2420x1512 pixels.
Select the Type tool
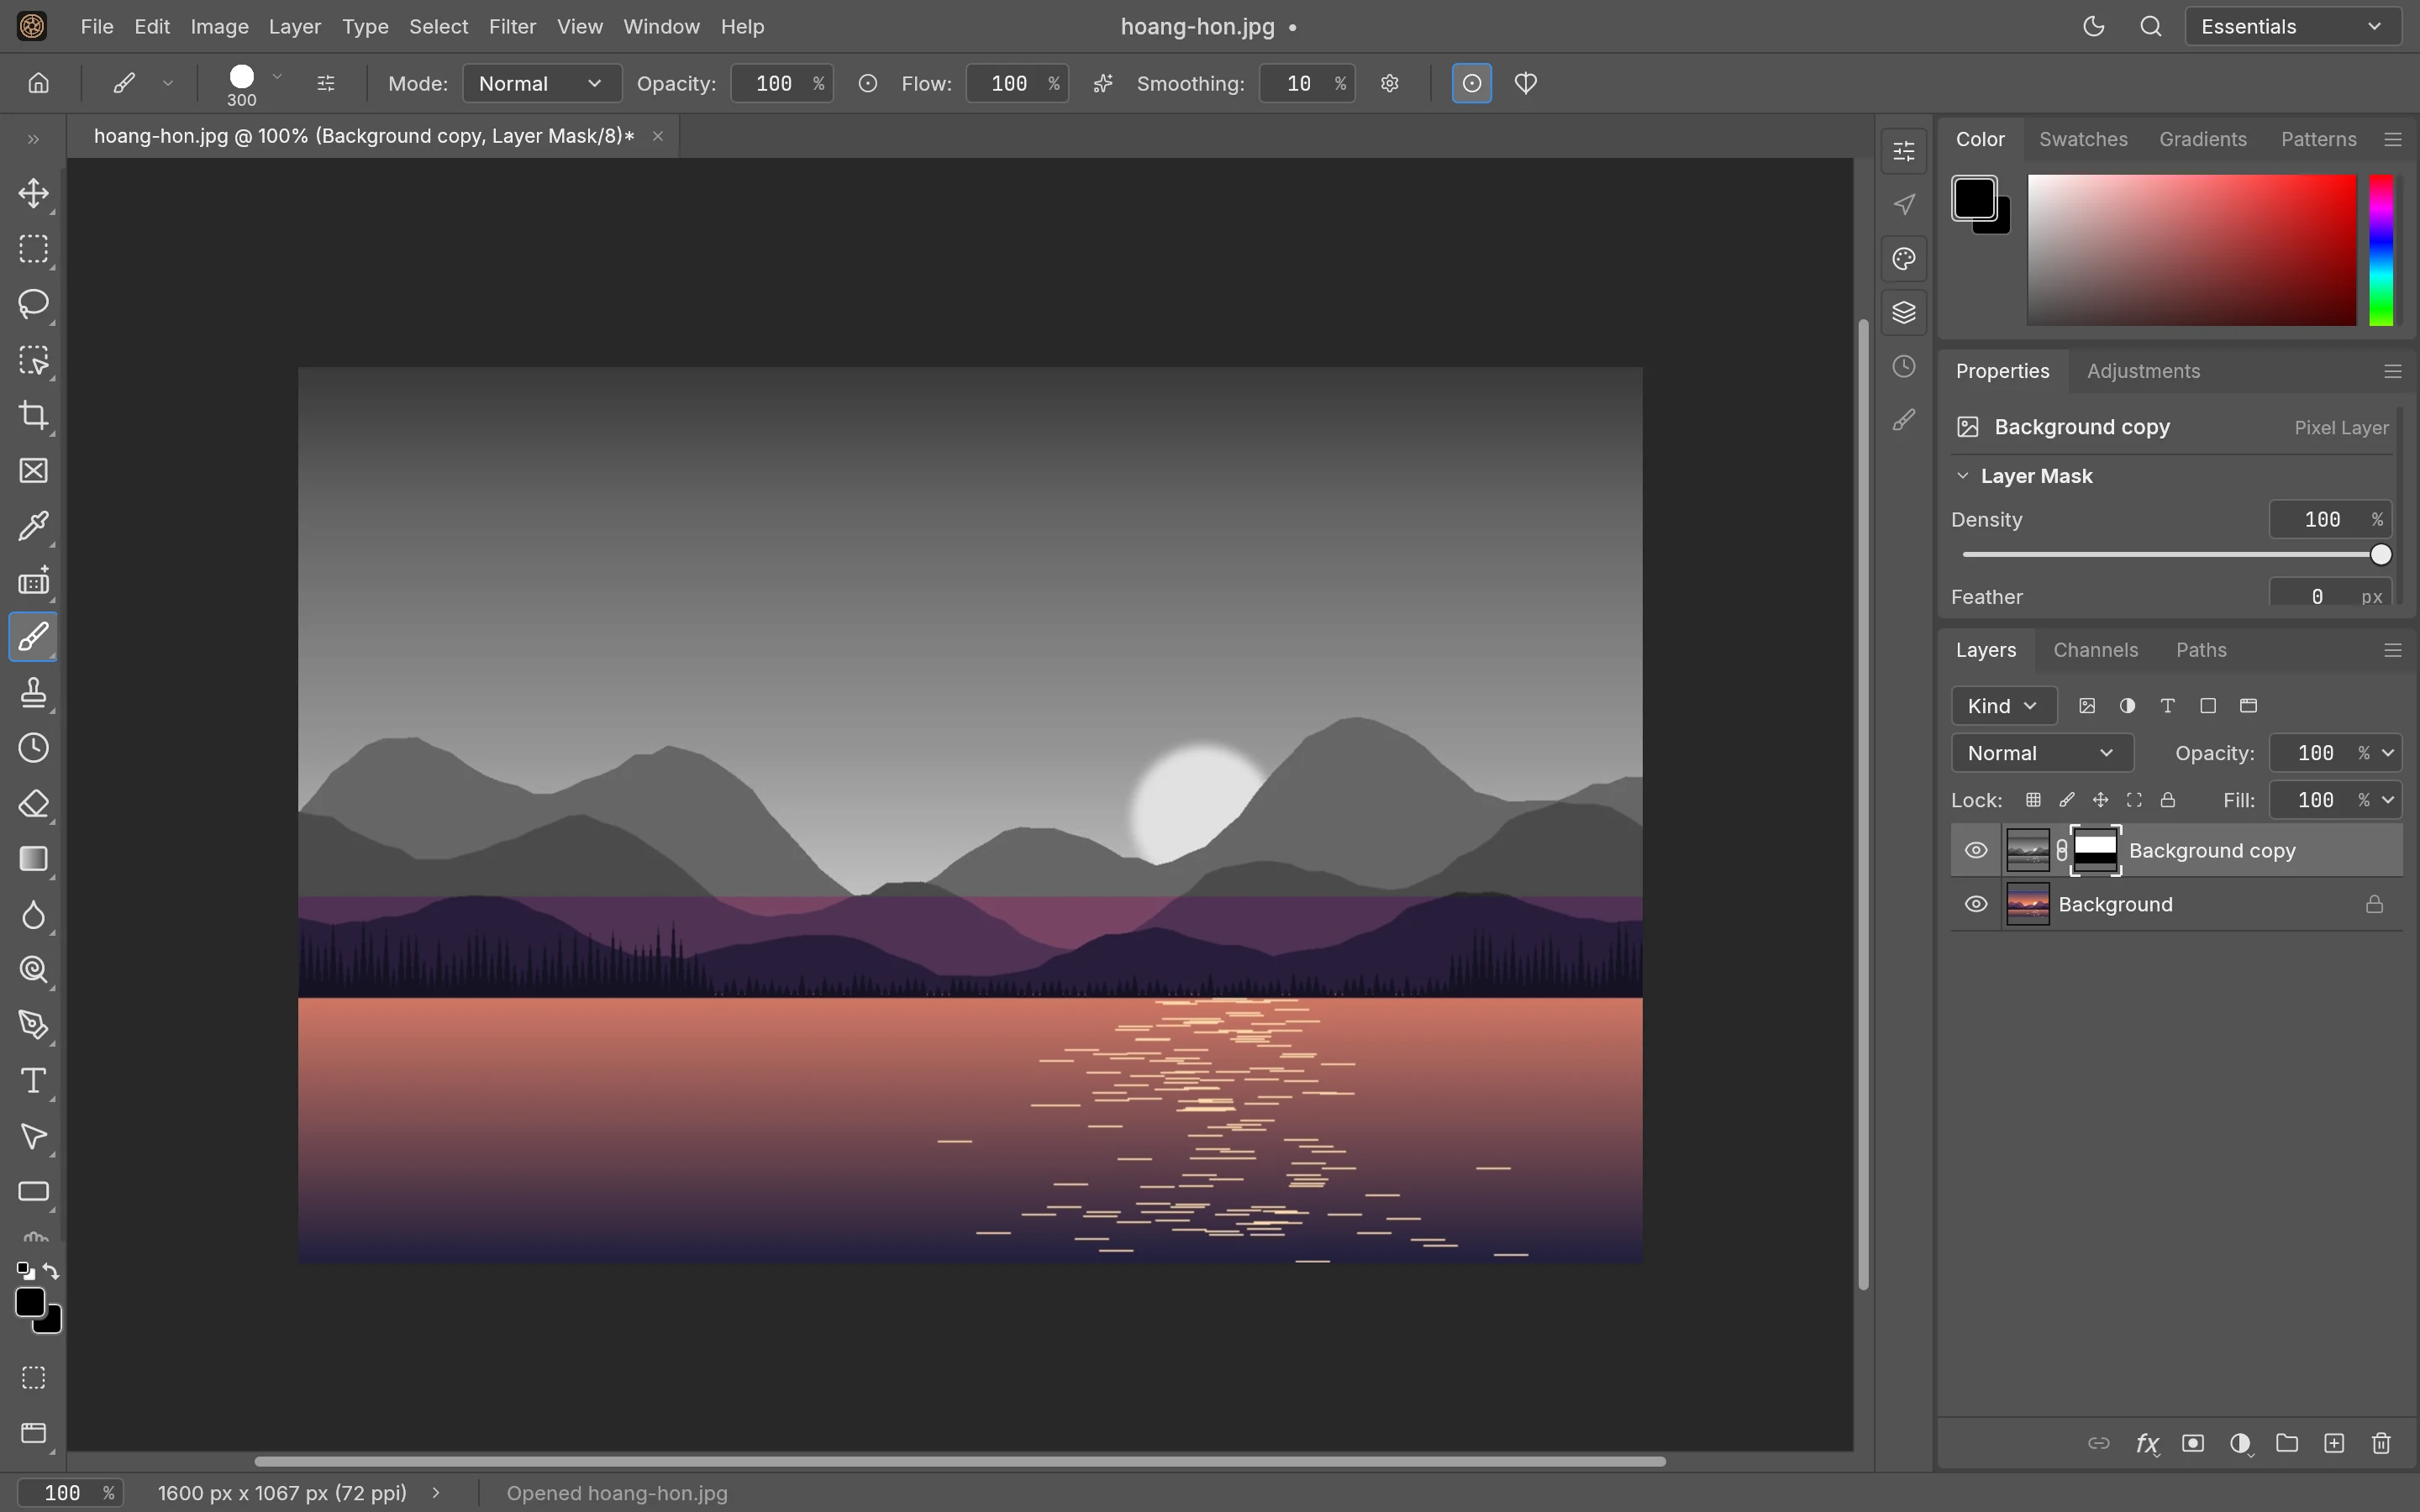tap(33, 1081)
